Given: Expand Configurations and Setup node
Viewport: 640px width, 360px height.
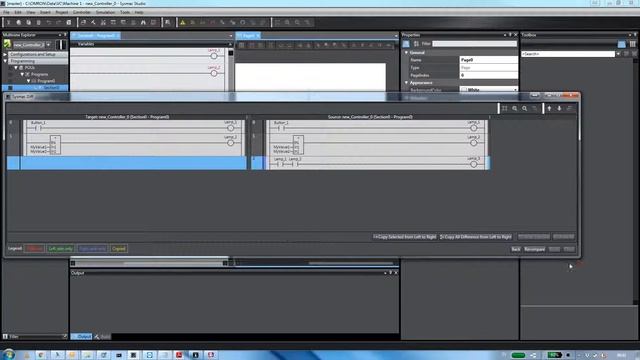Looking at the screenshot, I should 5,54.
